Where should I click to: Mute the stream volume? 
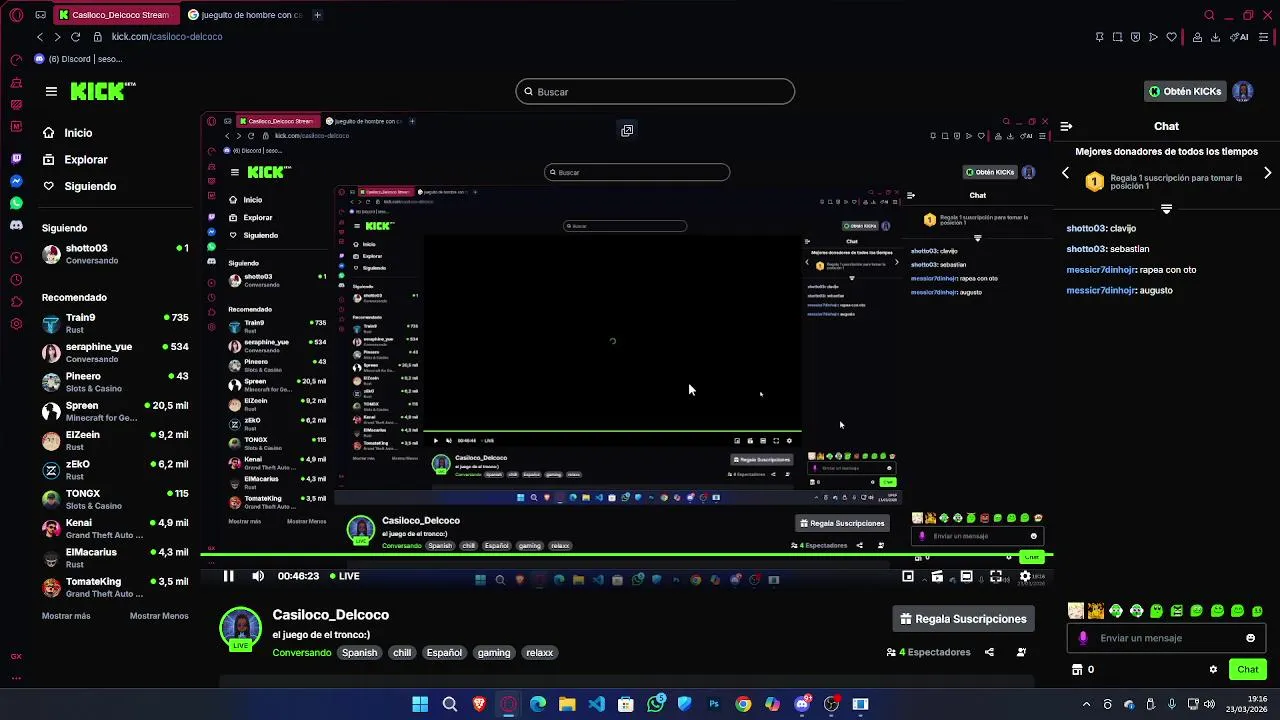pyautogui.click(x=258, y=576)
